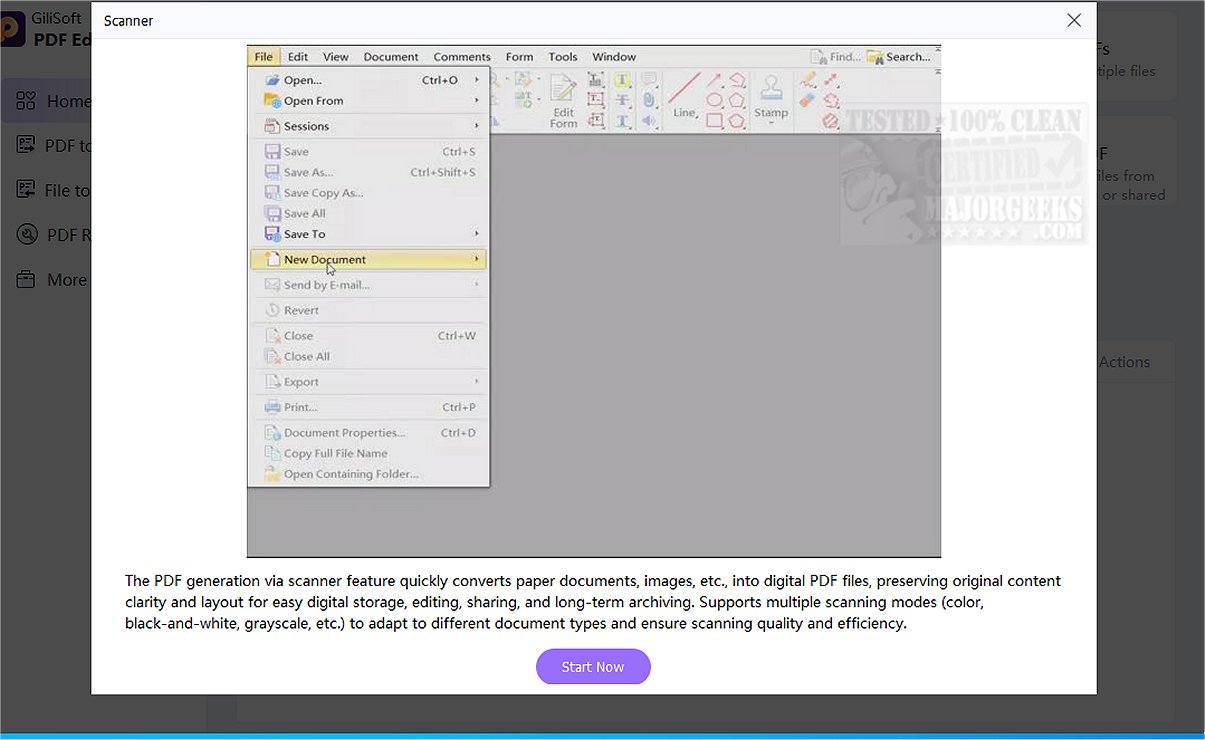Open the Comments menu in the preview
1205x740 pixels.
click(x=462, y=57)
